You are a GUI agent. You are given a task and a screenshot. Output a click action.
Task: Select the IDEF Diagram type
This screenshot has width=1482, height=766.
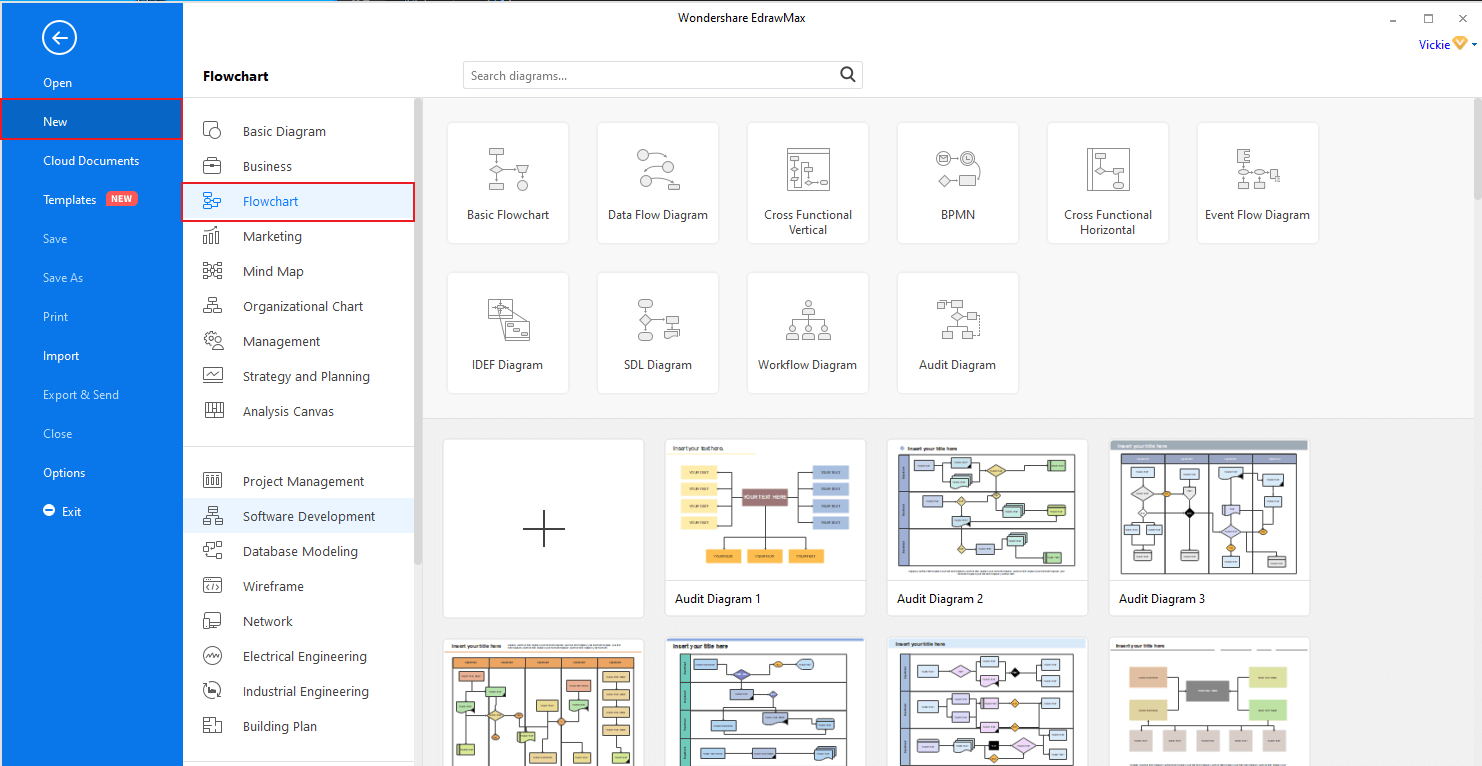tap(508, 333)
